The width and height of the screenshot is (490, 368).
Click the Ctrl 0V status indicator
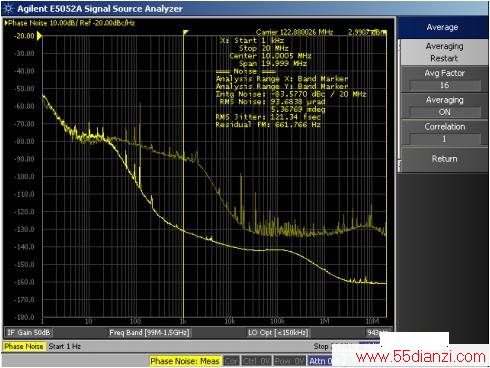pos(255,361)
